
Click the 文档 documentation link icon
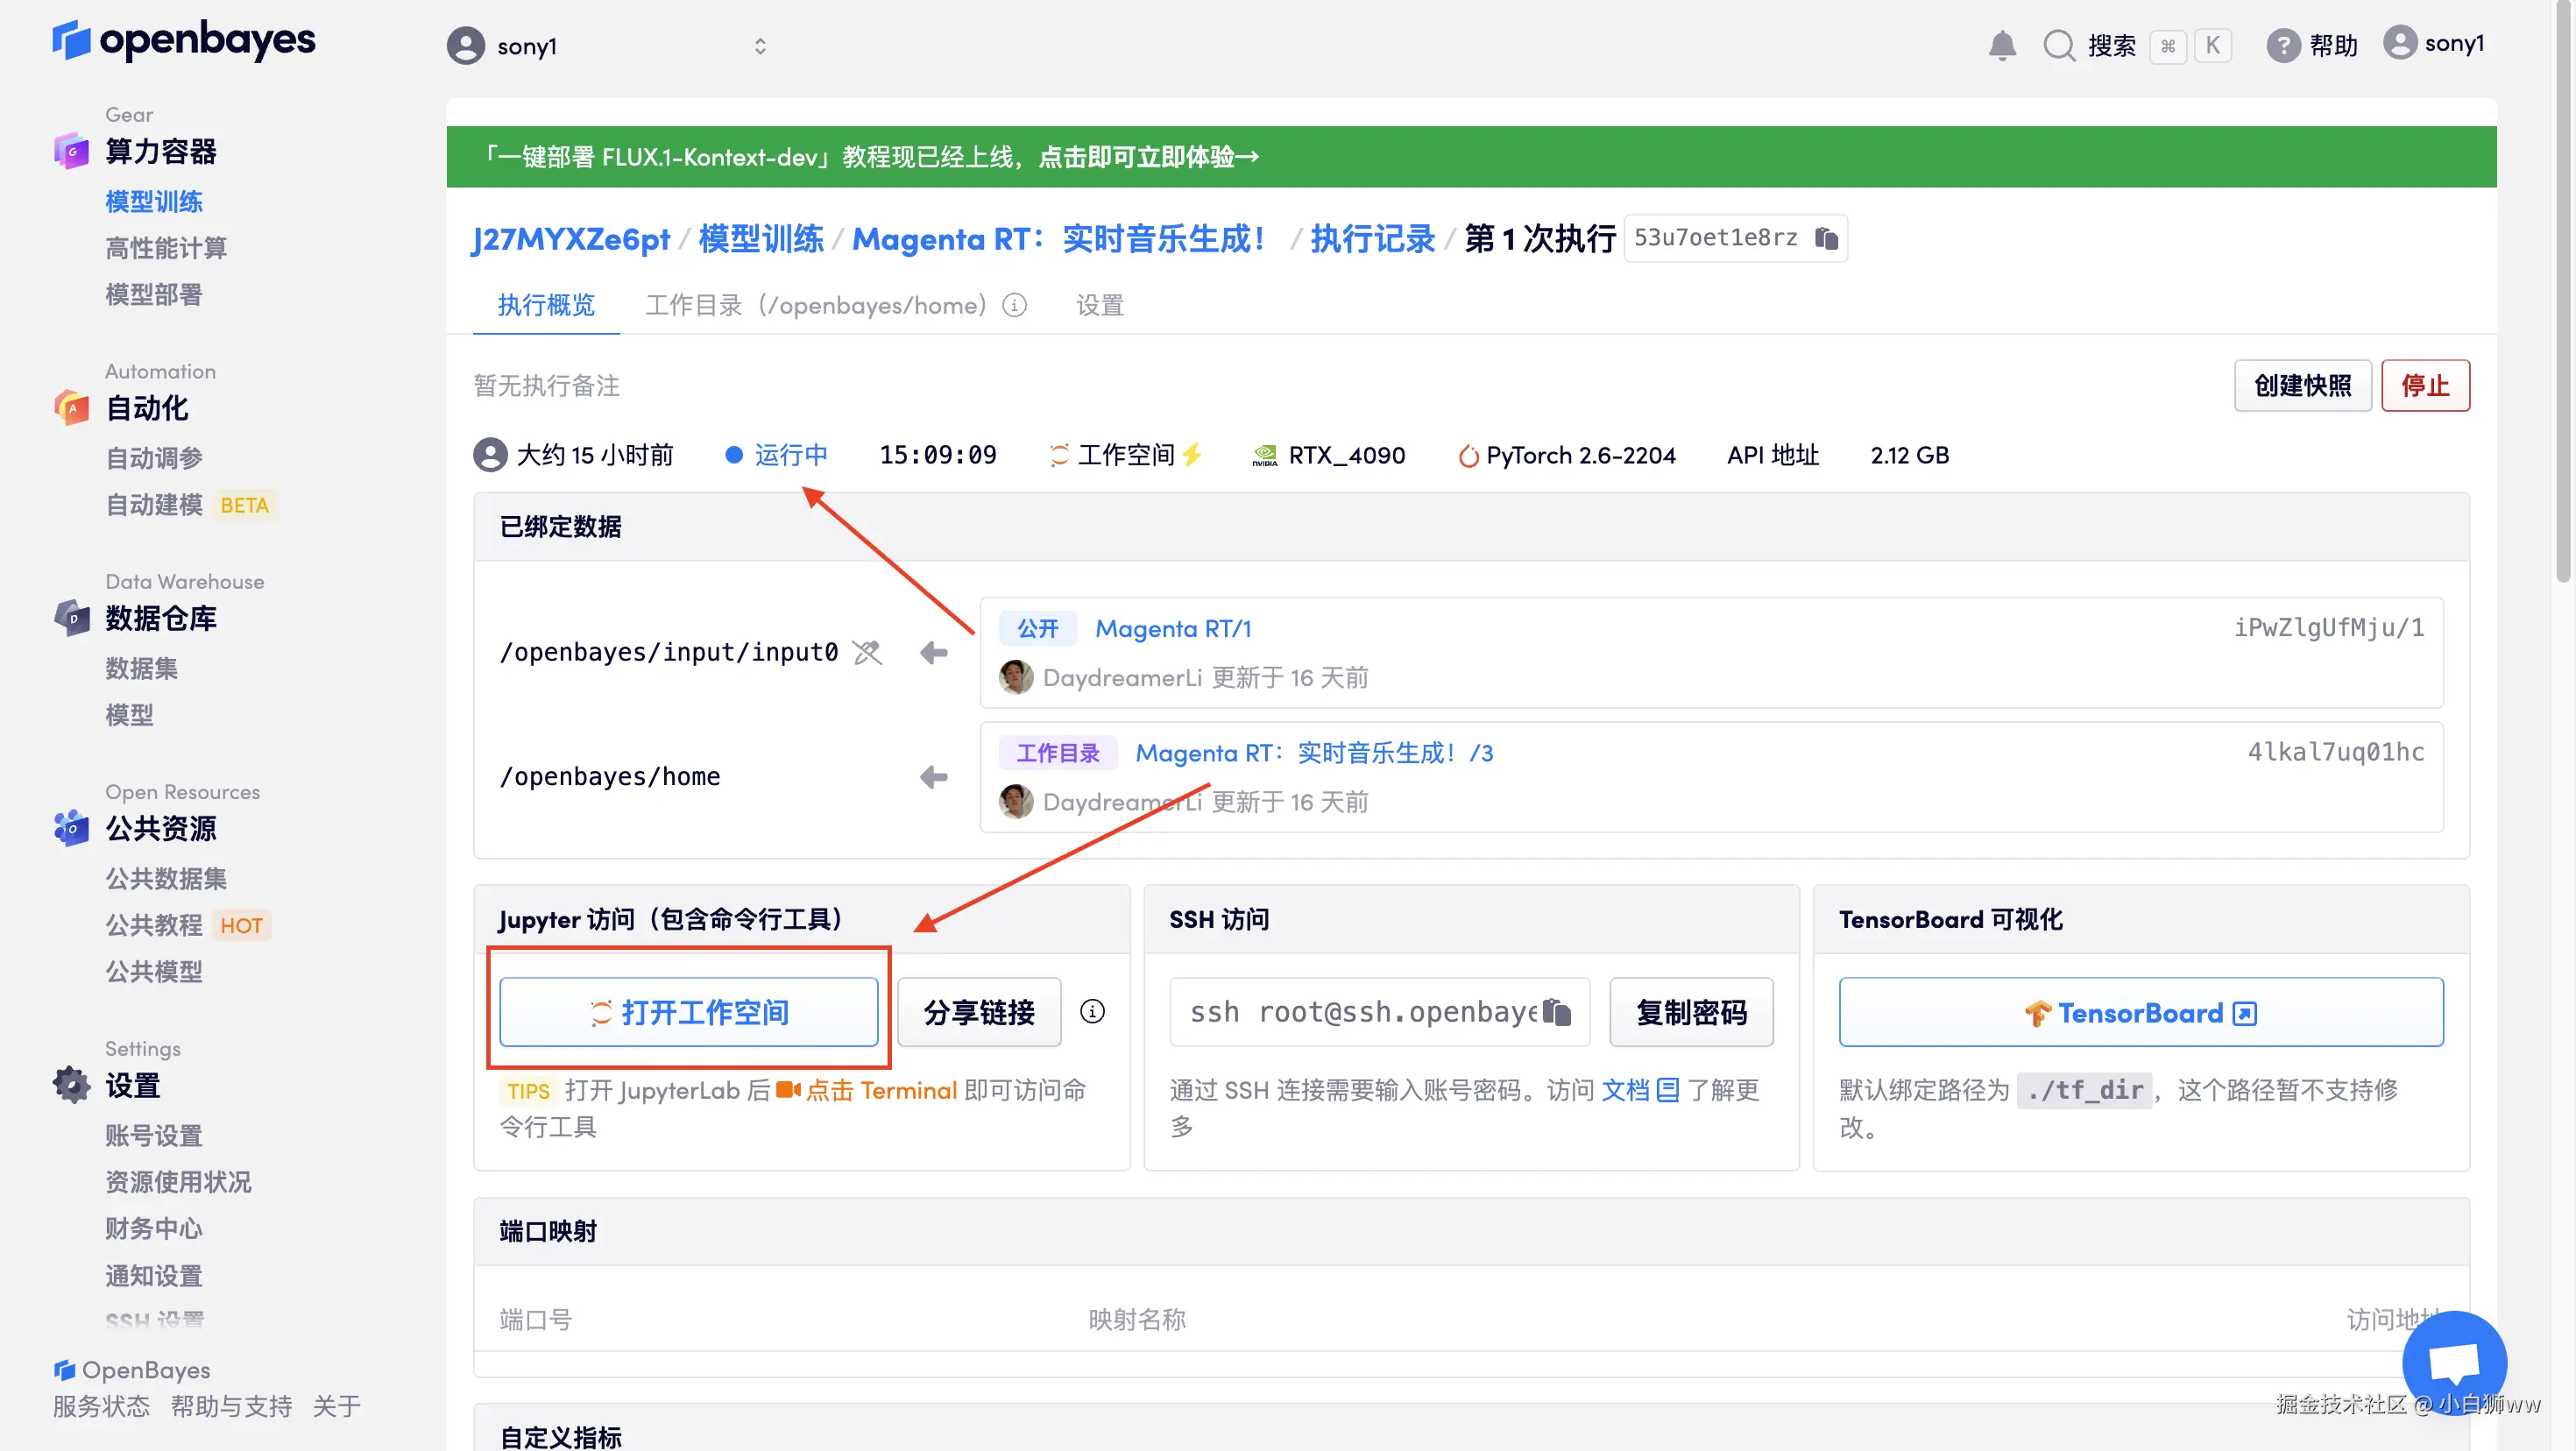pyautogui.click(x=1667, y=1090)
